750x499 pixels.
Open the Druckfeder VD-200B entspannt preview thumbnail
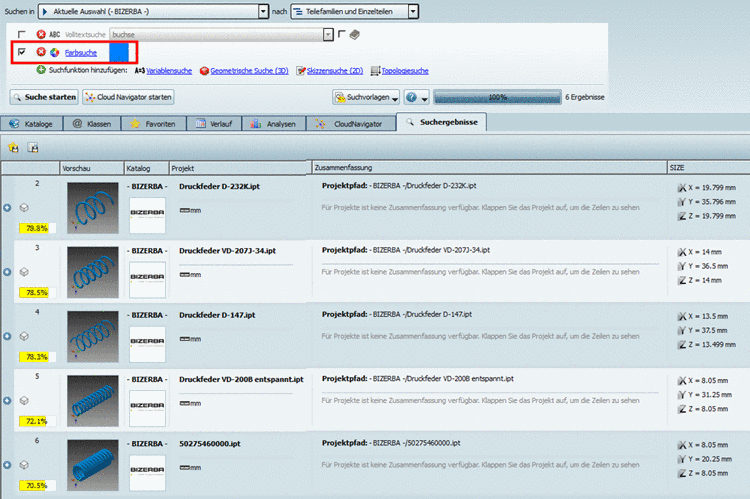pos(93,401)
